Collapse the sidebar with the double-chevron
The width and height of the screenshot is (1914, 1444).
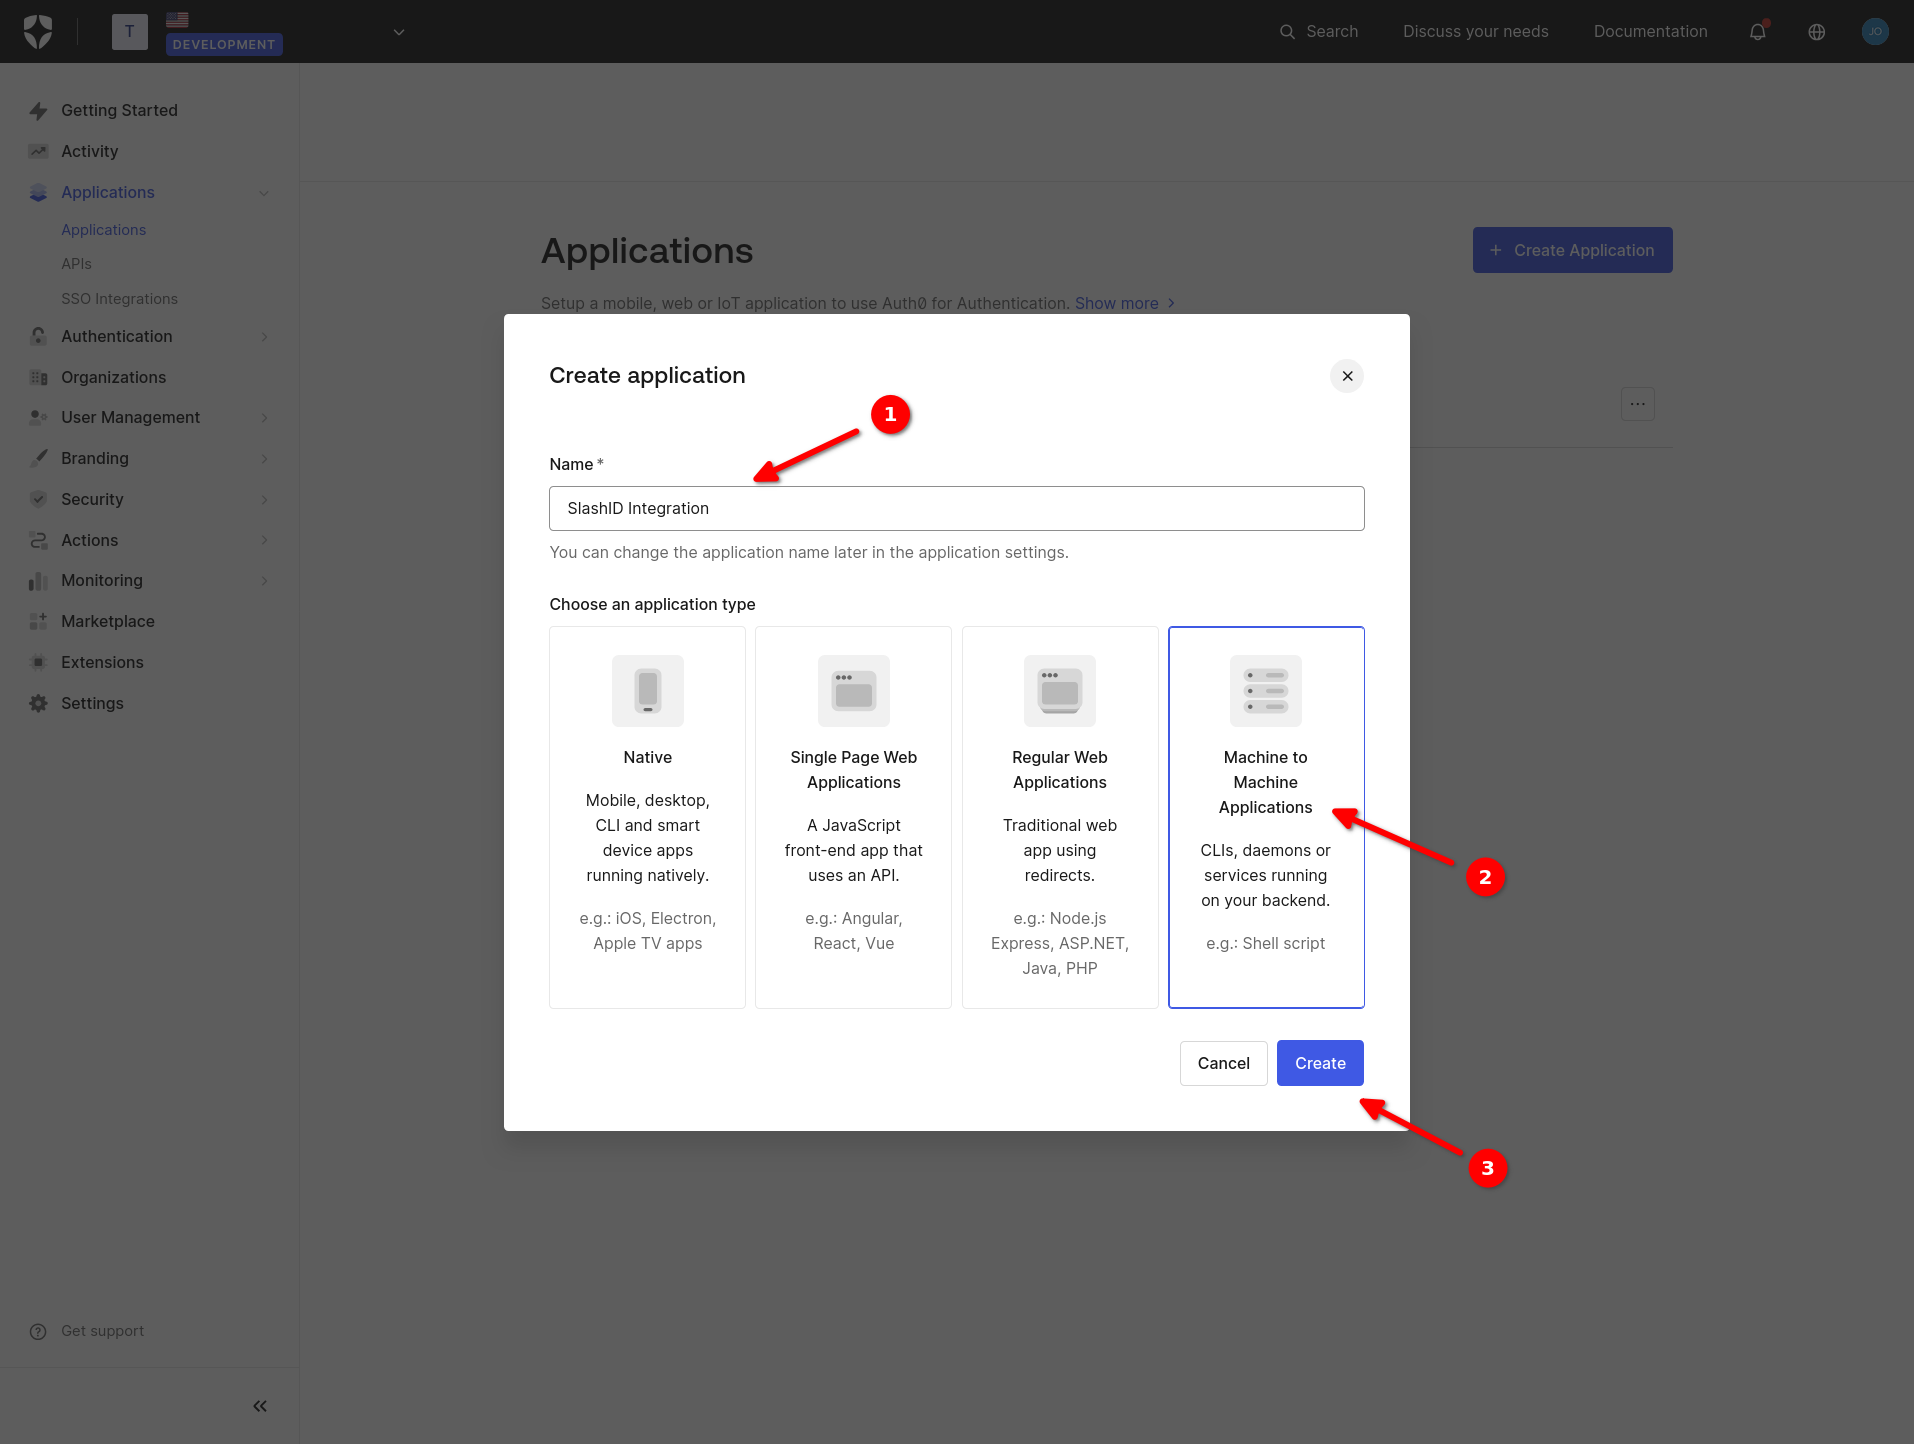pos(259,1405)
